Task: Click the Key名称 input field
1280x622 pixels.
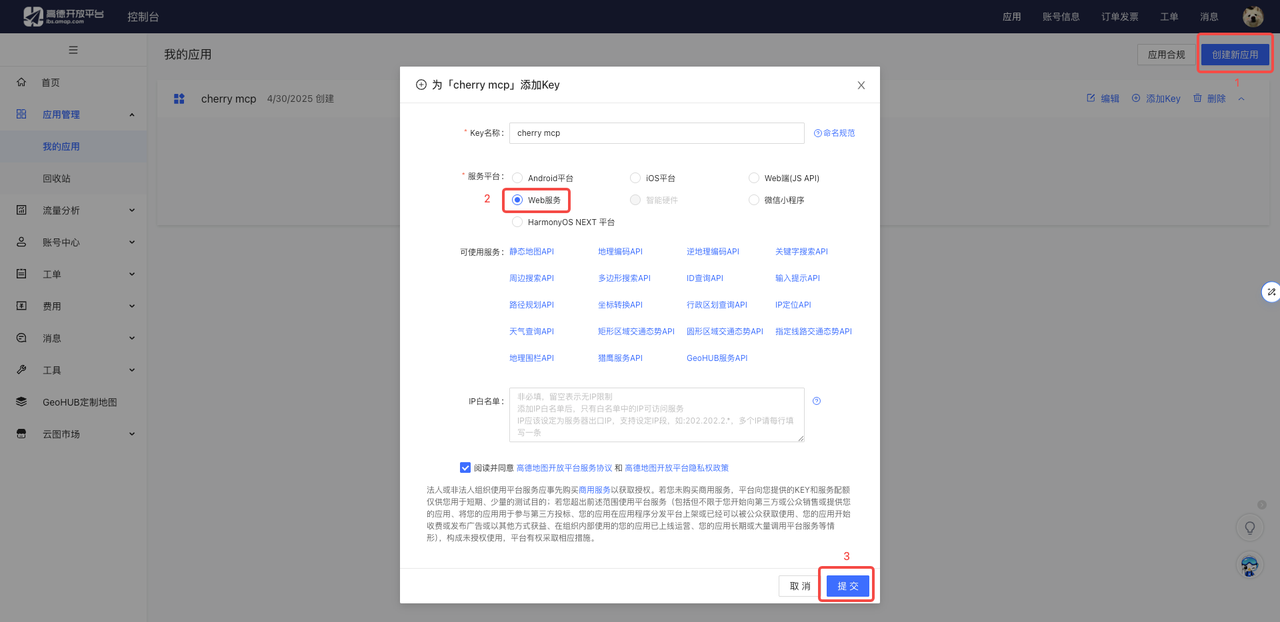Action: click(656, 133)
